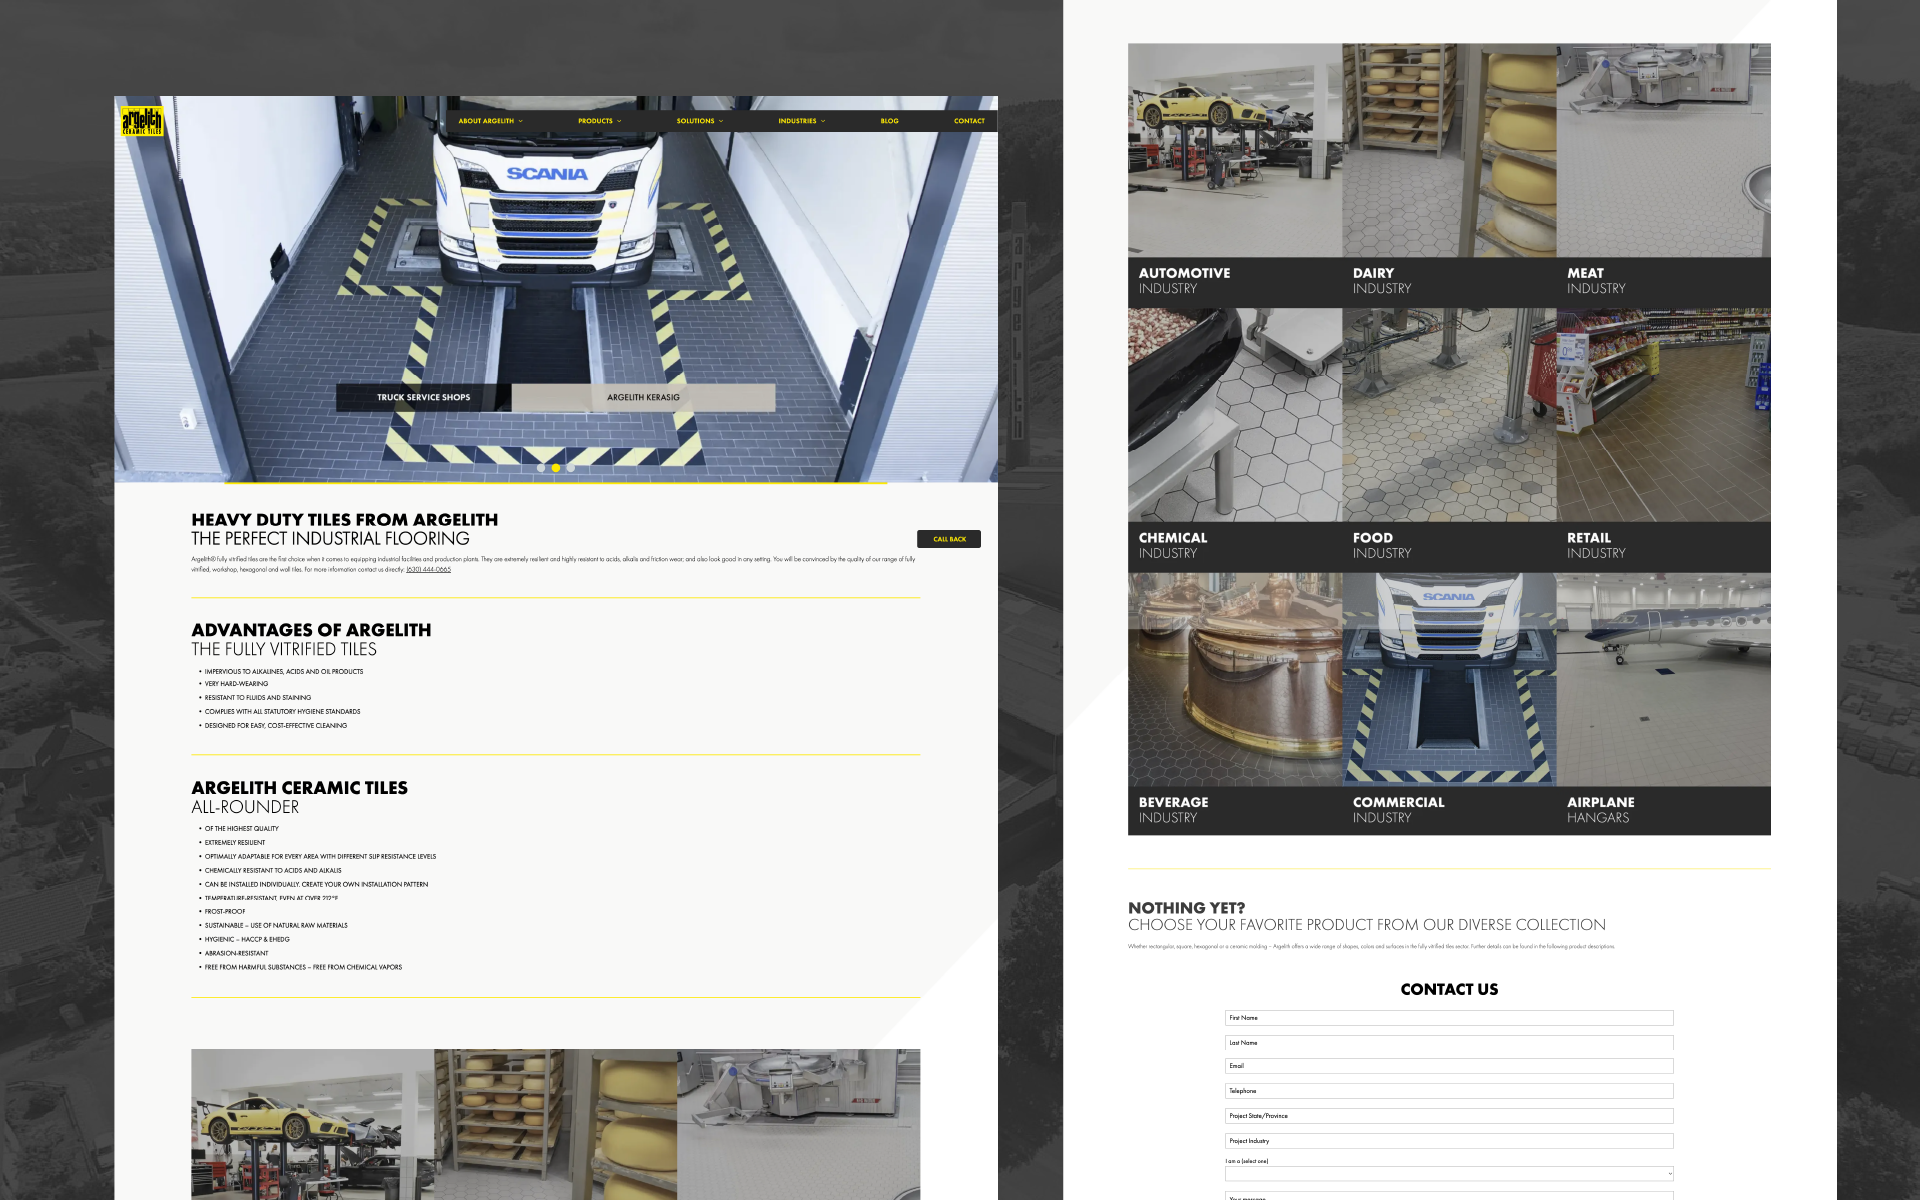Select the first carousel dot

(x=541, y=468)
